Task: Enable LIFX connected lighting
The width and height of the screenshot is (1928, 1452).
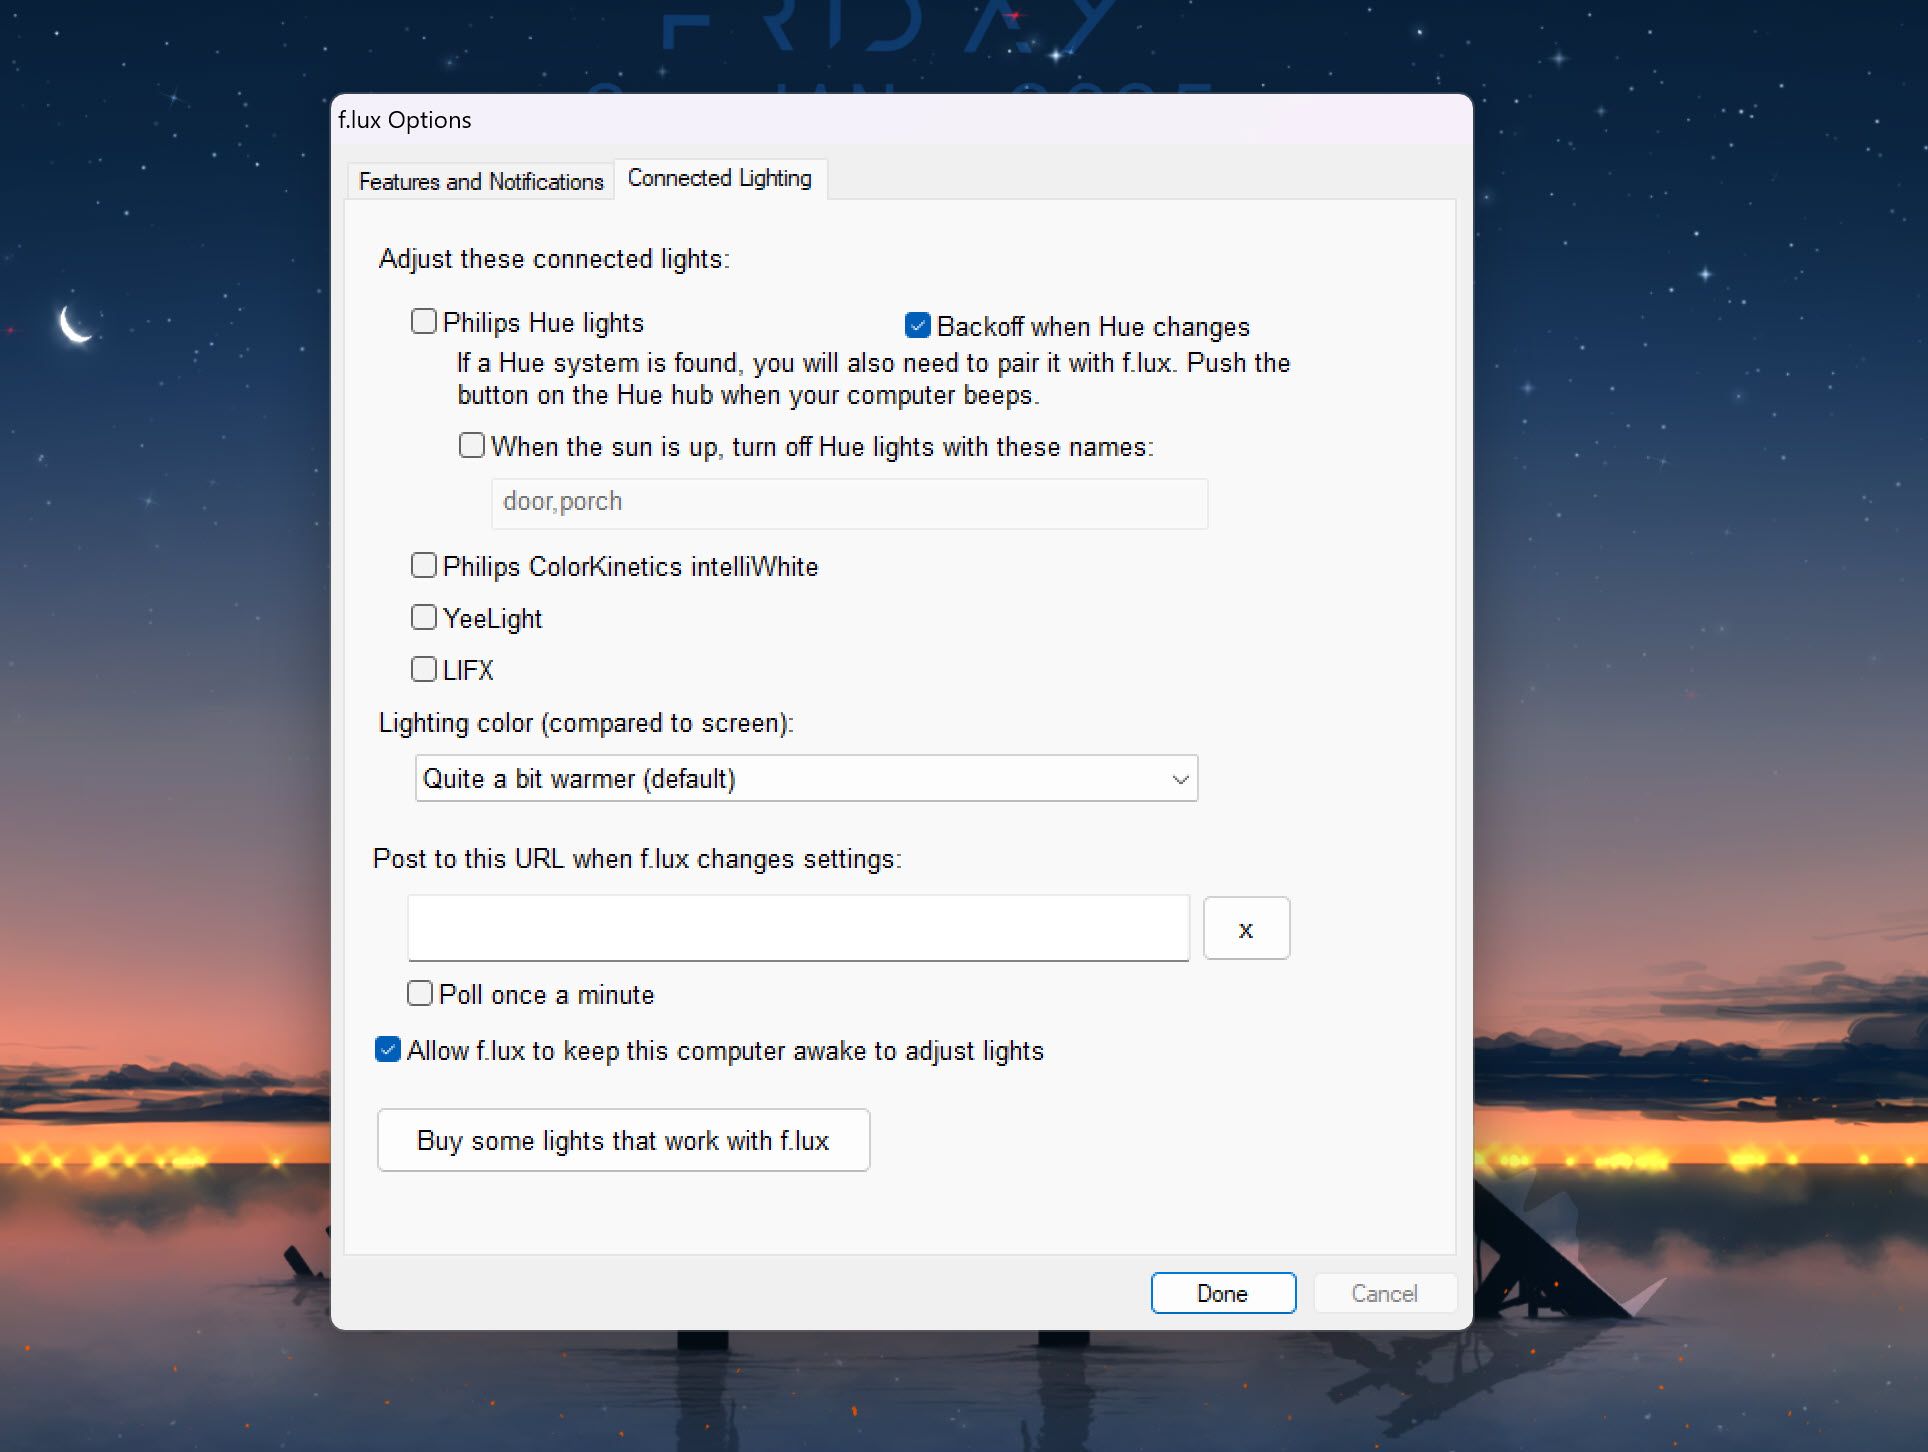Action: point(424,668)
